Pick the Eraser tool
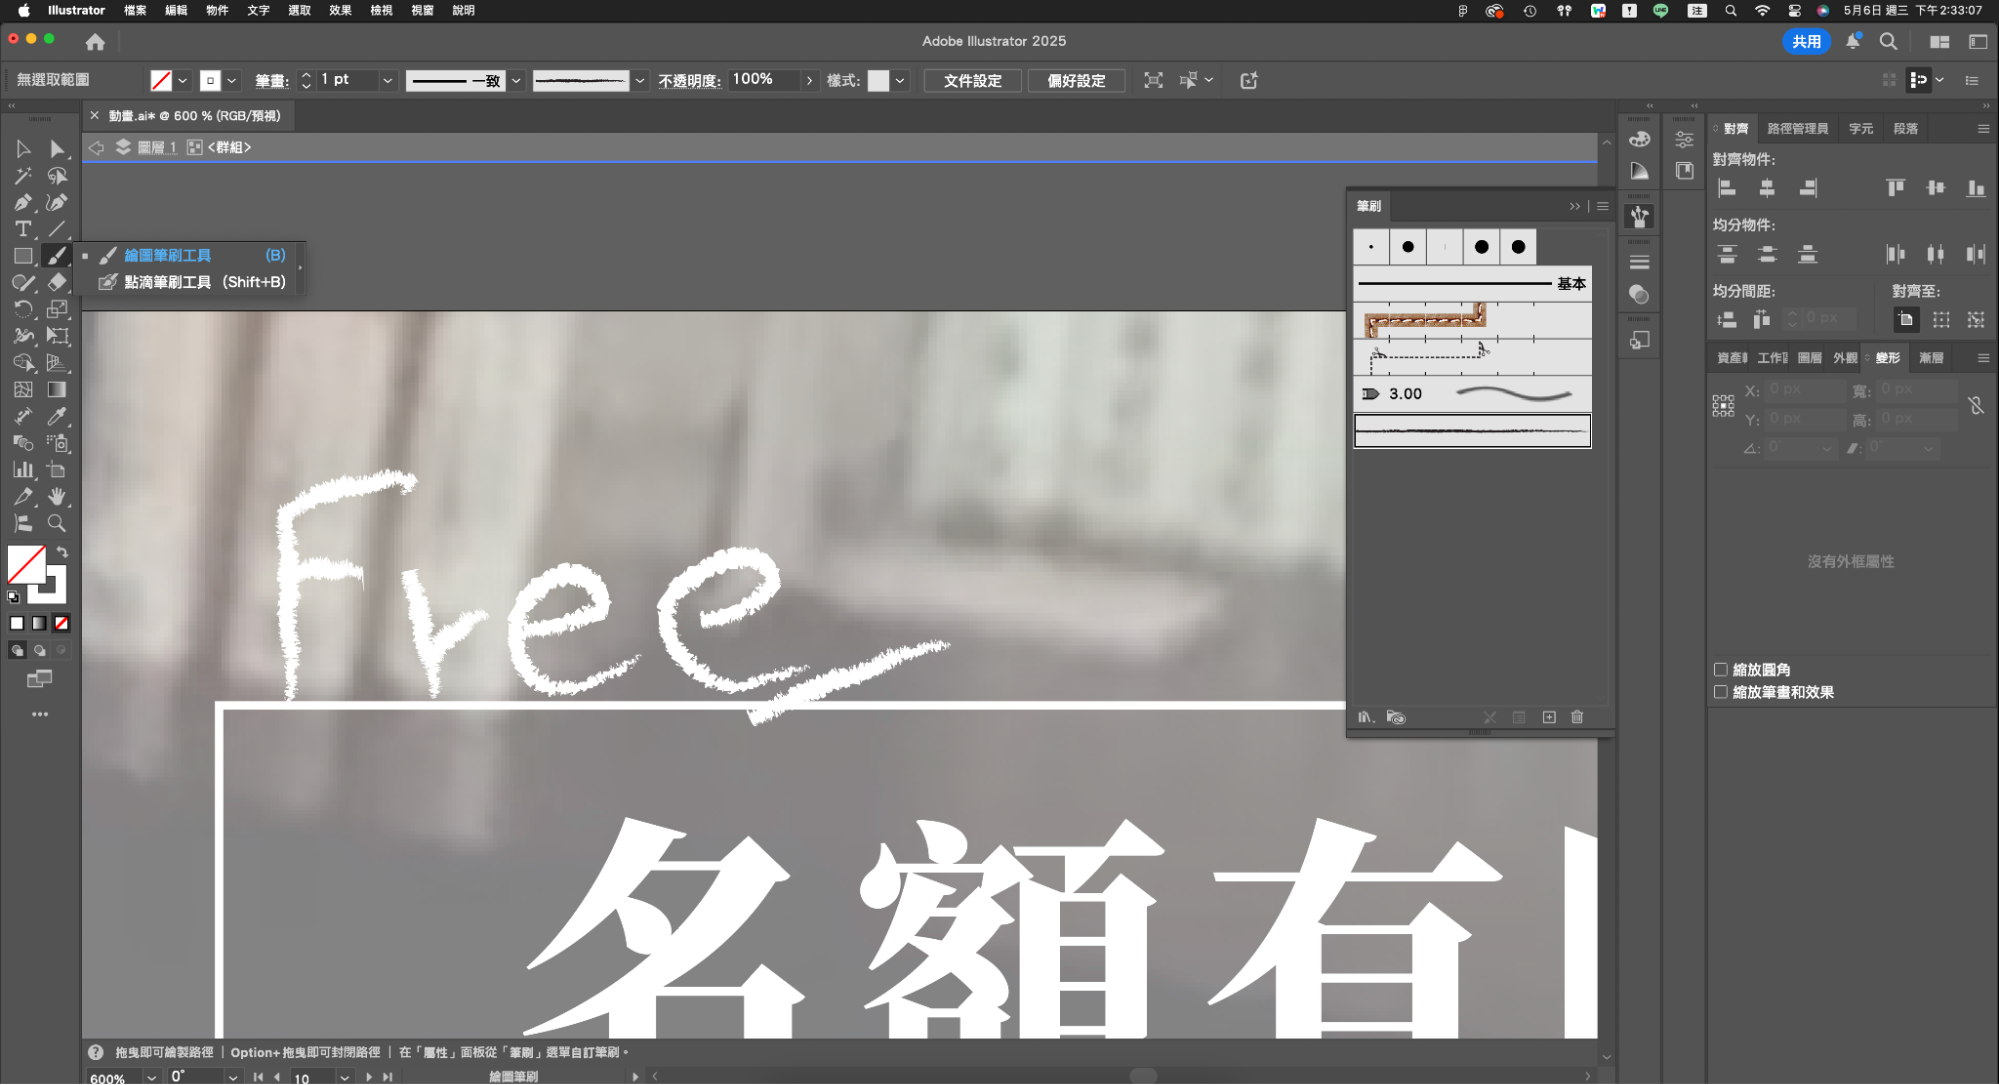 click(57, 283)
